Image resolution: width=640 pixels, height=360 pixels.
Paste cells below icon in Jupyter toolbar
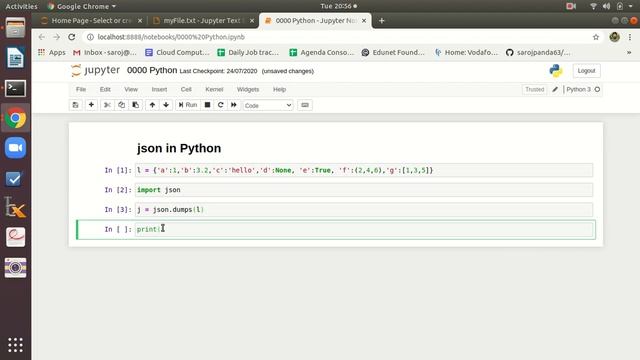click(136, 105)
